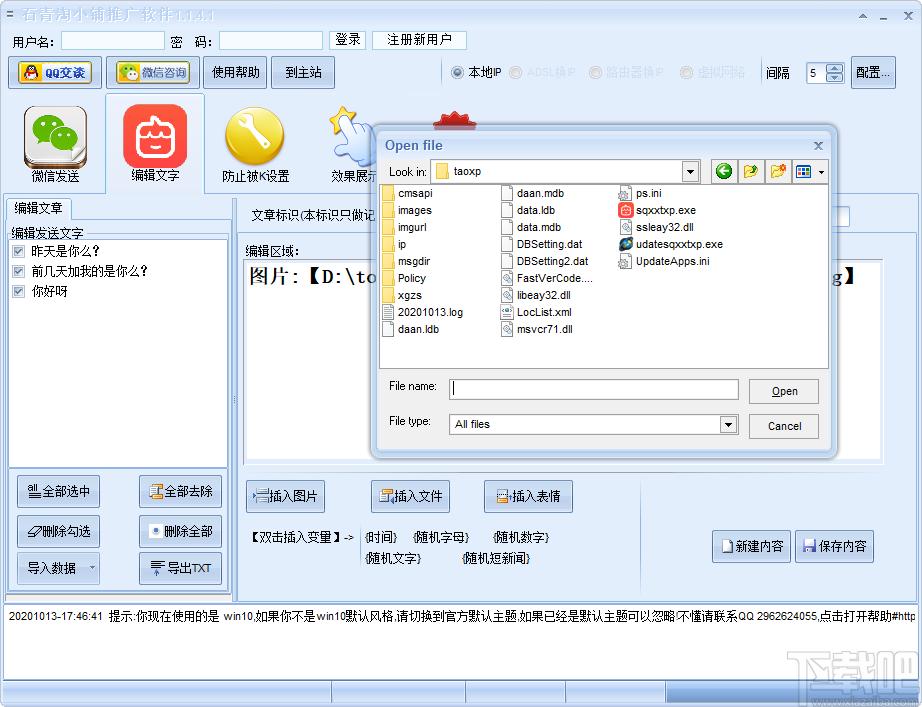Click the {随机短新闻} variable
The width and height of the screenshot is (922, 707).
(x=496, y=558)
